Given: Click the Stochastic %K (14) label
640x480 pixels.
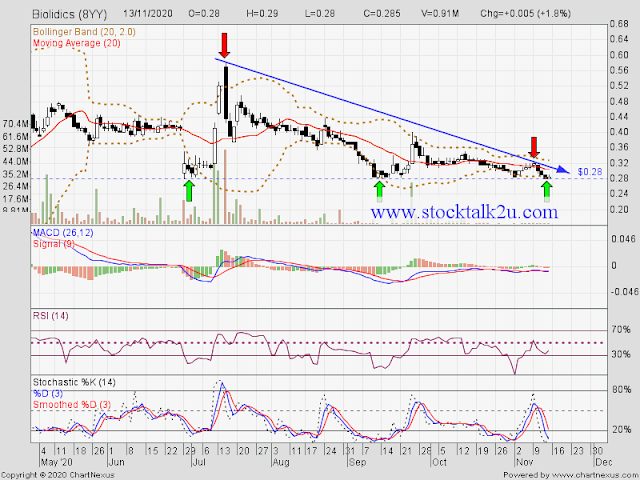Looking at the screenshot, I should coord(74,382).
